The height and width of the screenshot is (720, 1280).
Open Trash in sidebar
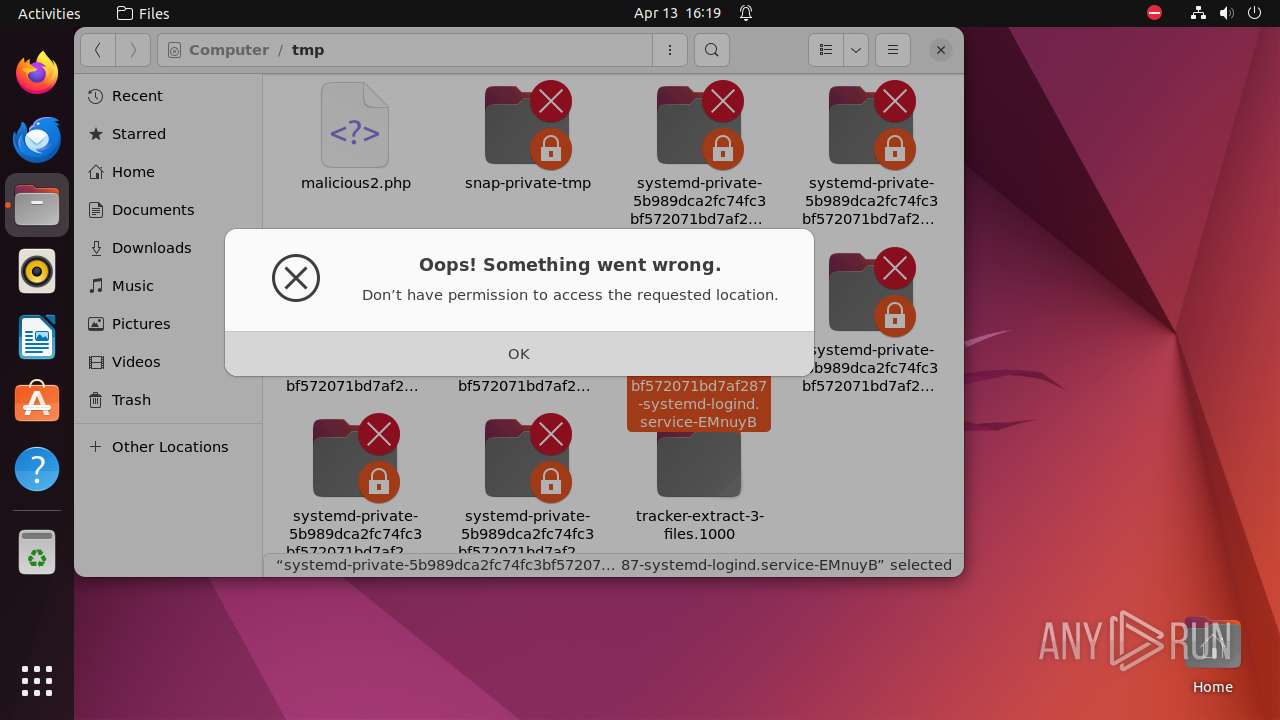(168, 400)
